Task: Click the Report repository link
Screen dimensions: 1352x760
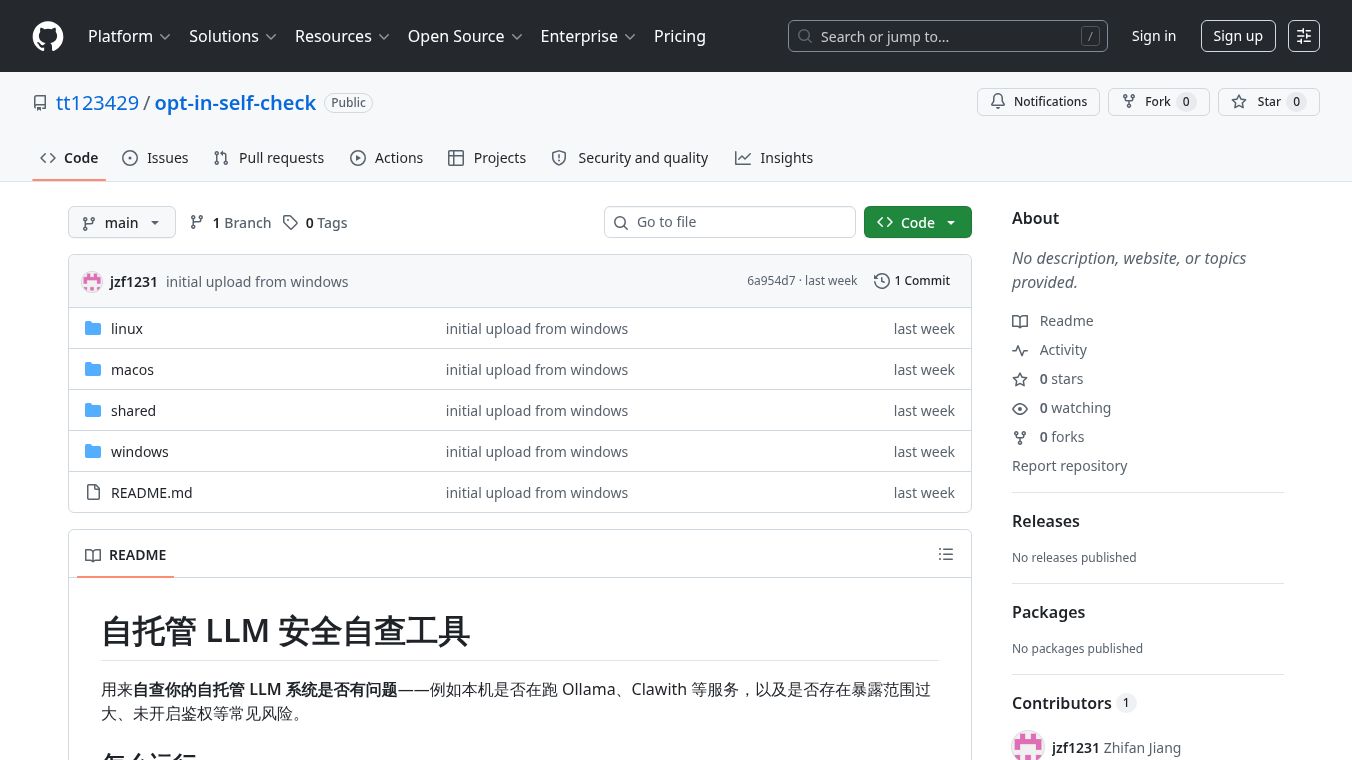Action: [1069, 466]
